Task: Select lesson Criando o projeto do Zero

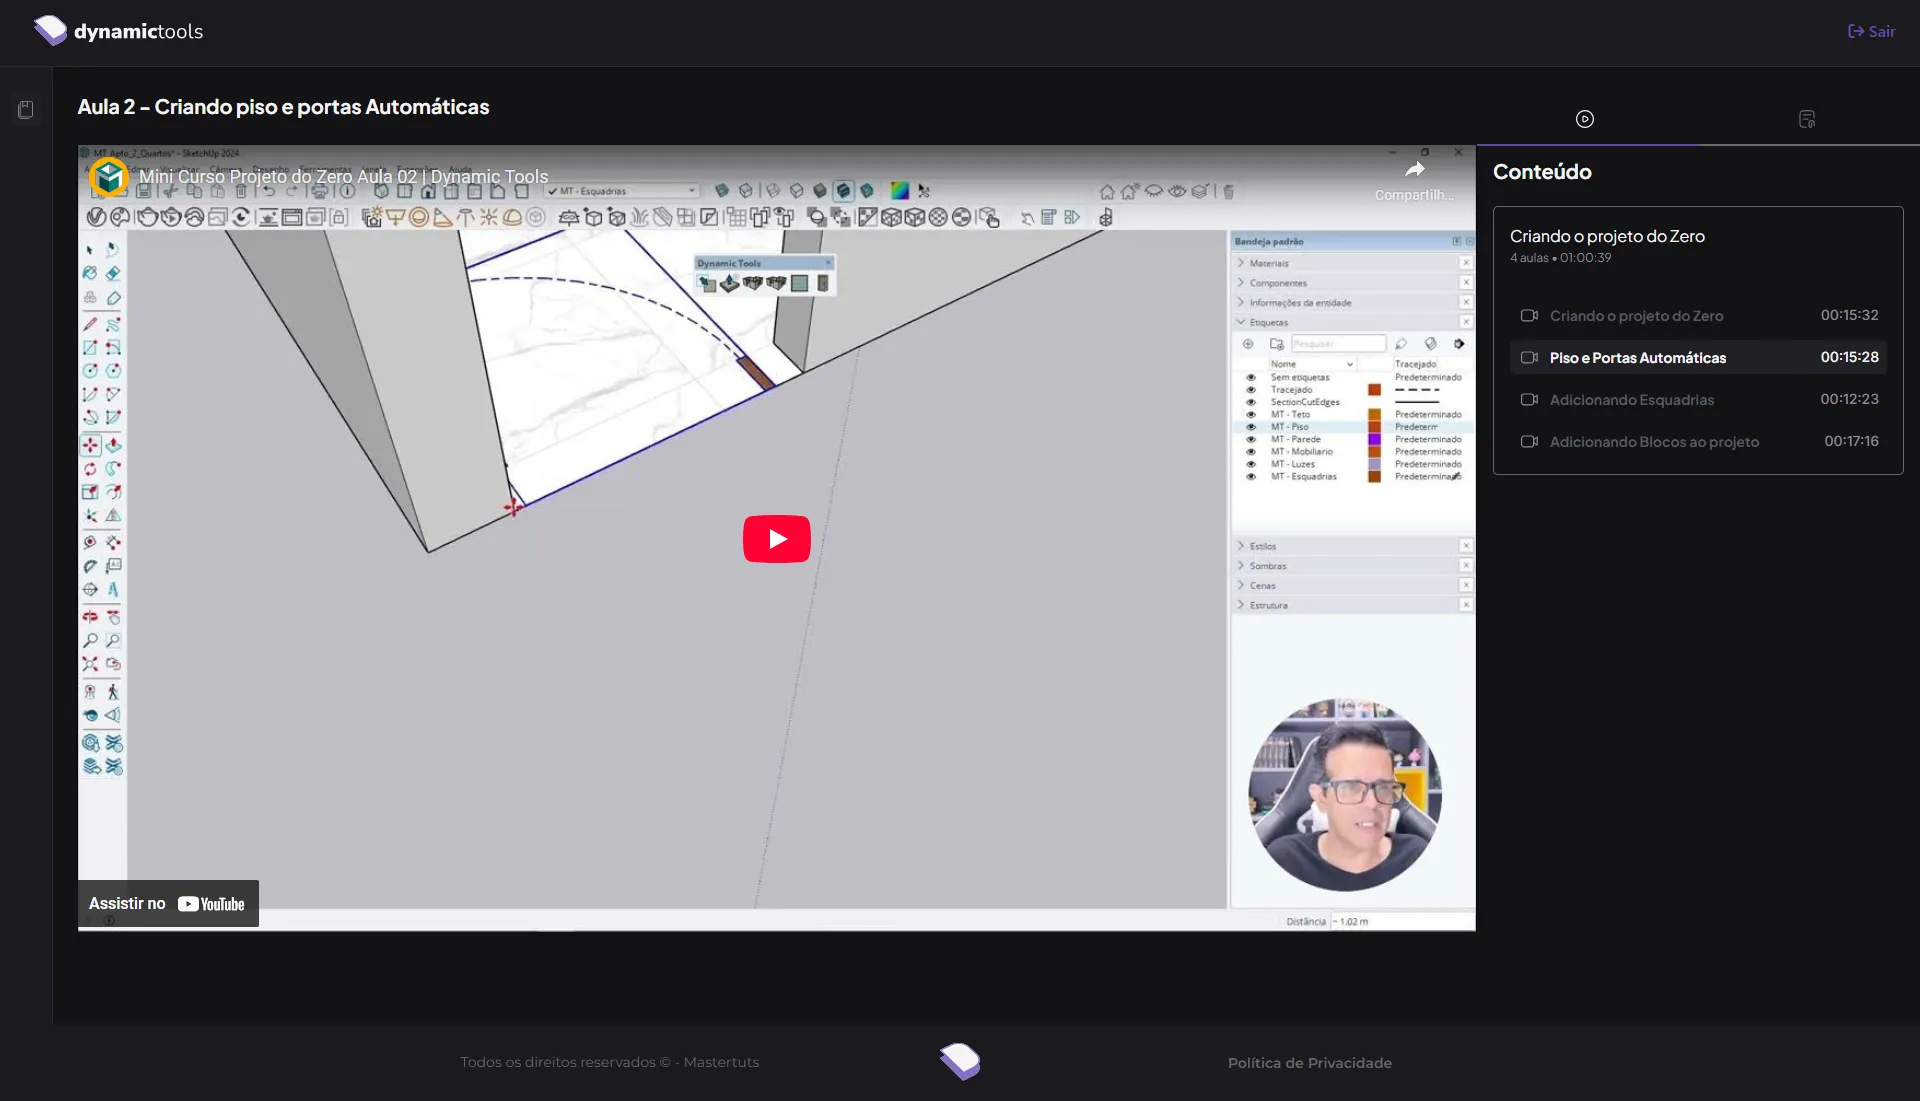Action: click(x=1636, y=316)
